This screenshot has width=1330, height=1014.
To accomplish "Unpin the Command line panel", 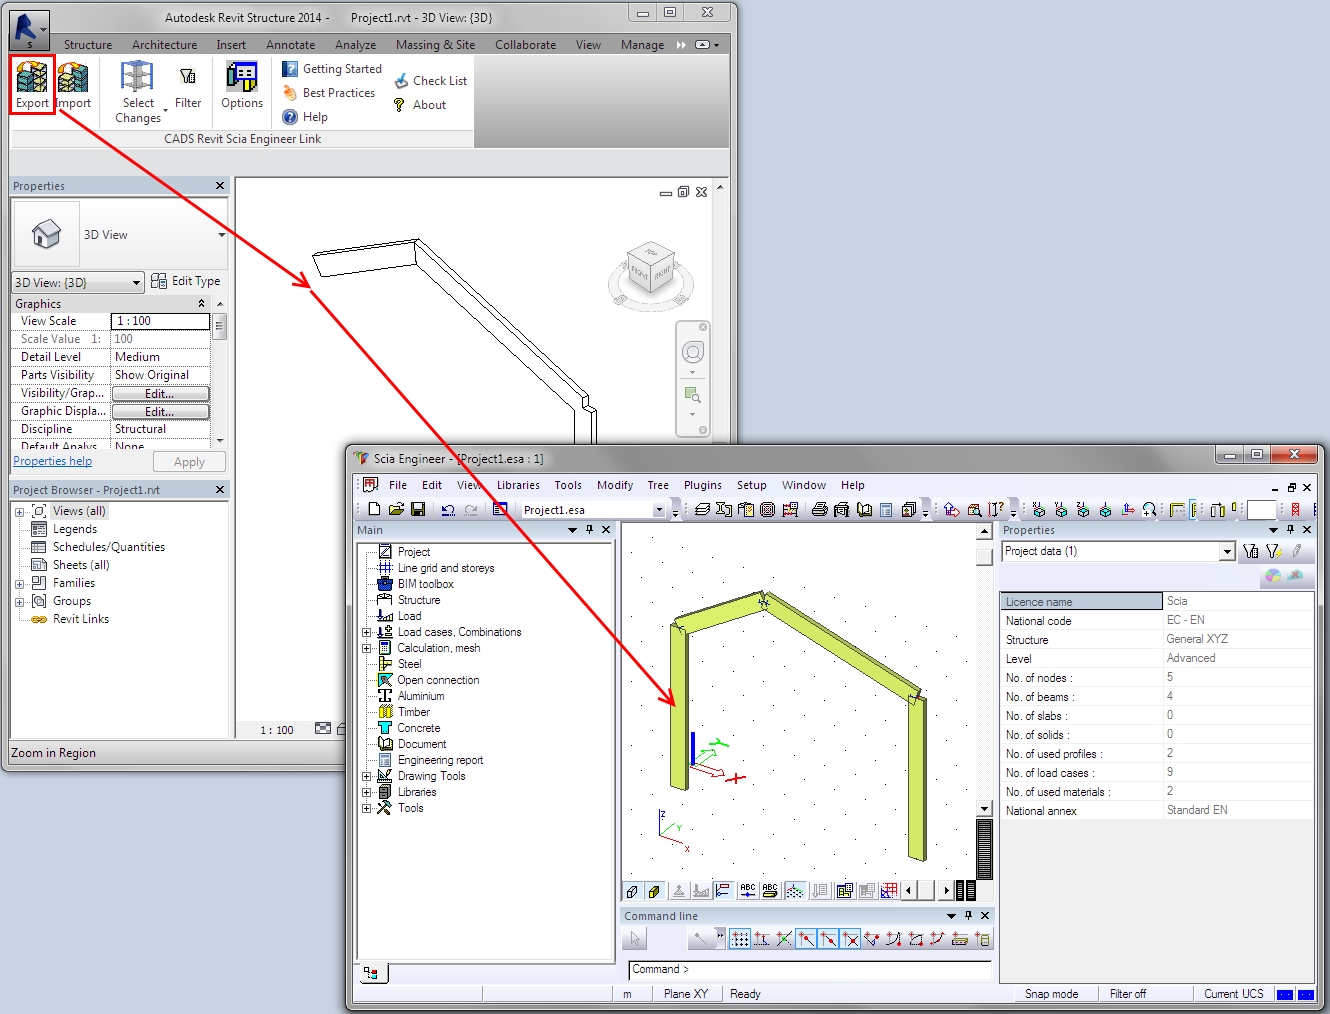I will coord(967,915).
